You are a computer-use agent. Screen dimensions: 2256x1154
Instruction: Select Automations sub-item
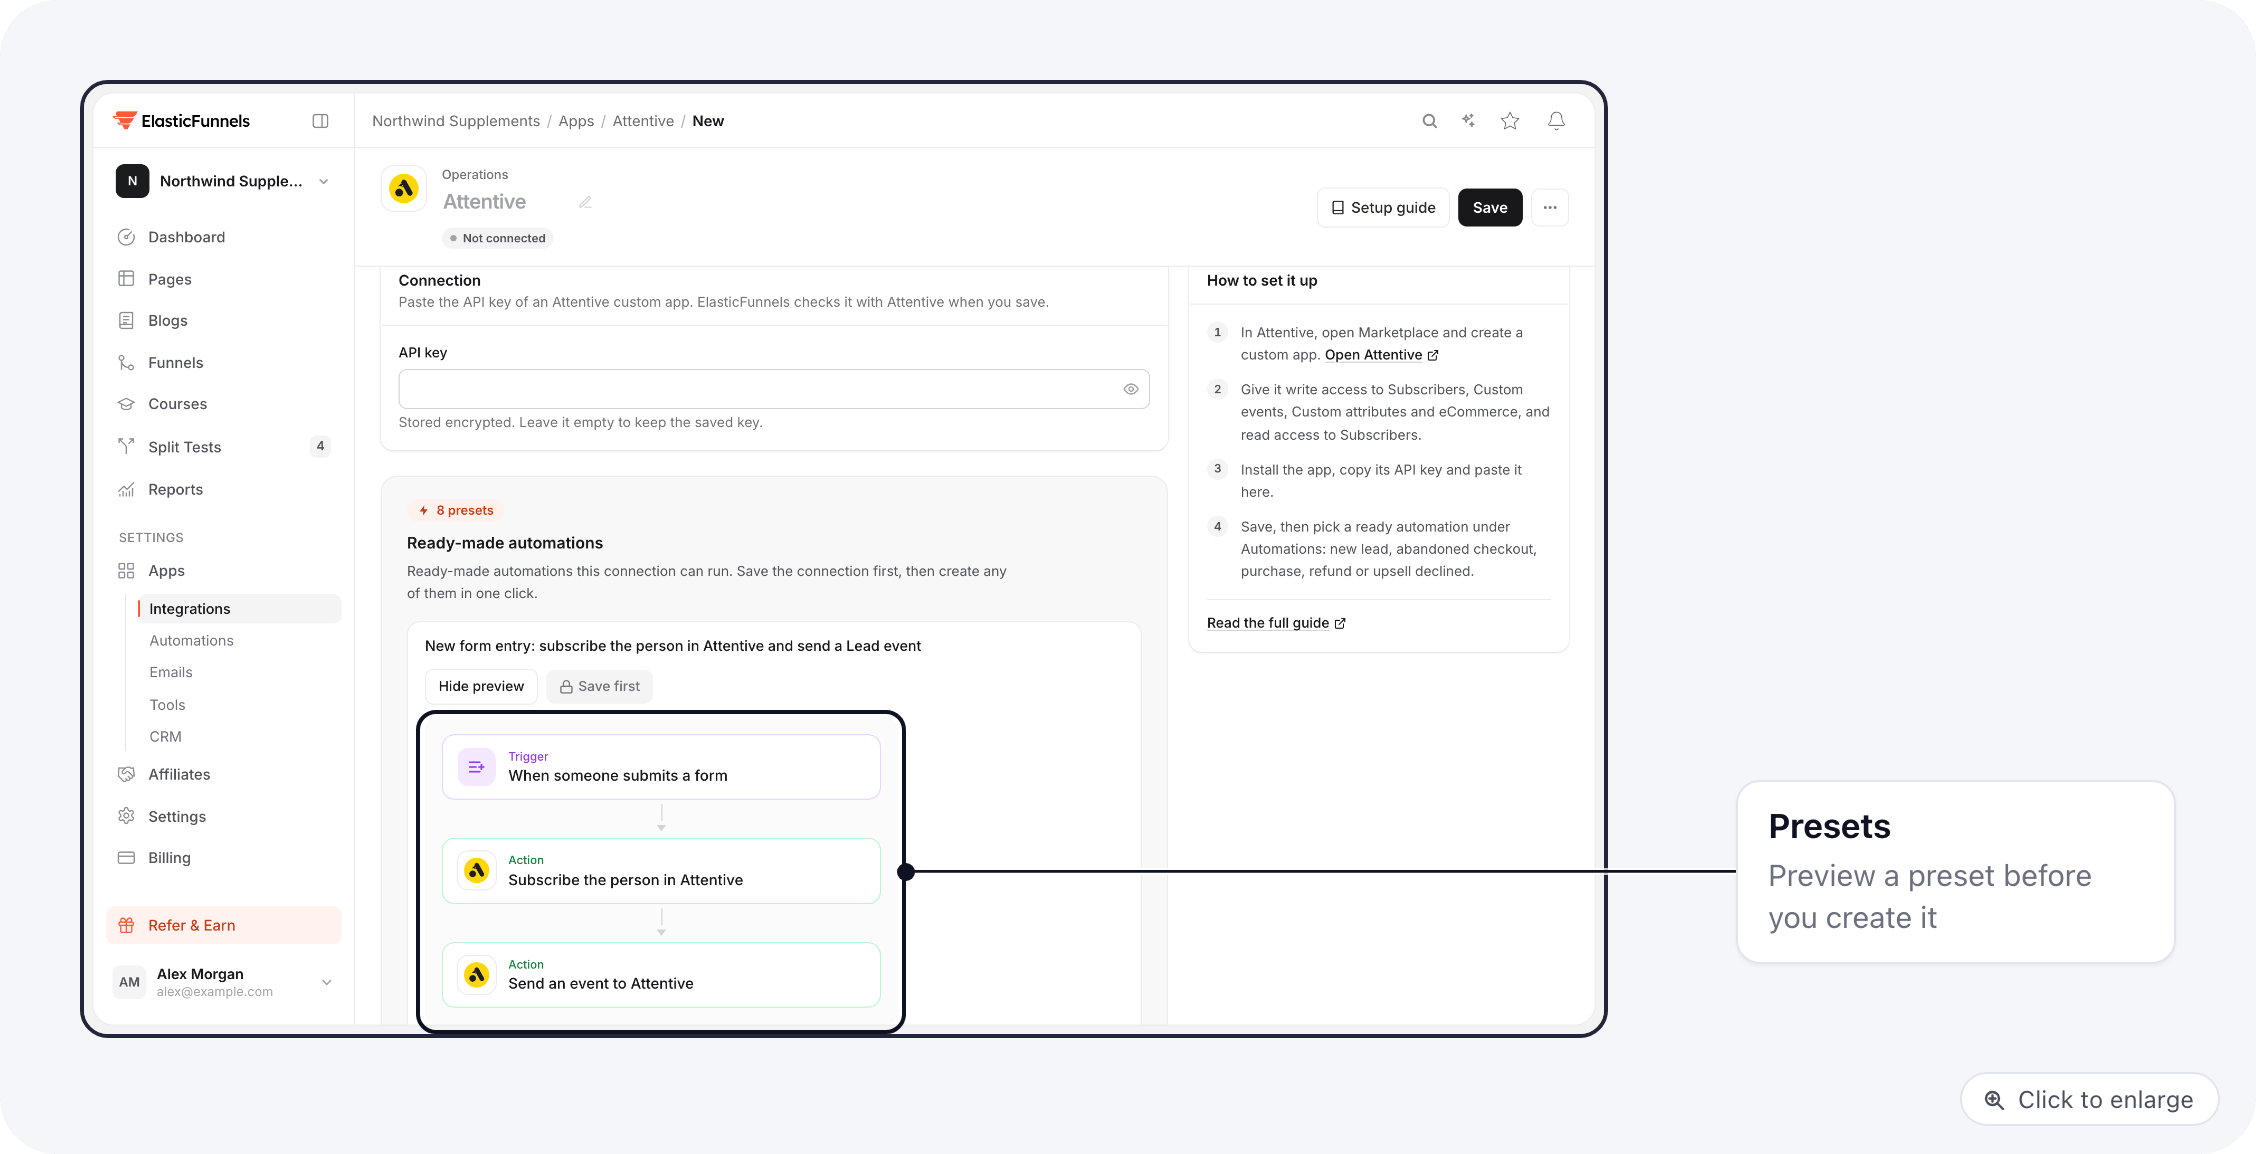(240, 641)
